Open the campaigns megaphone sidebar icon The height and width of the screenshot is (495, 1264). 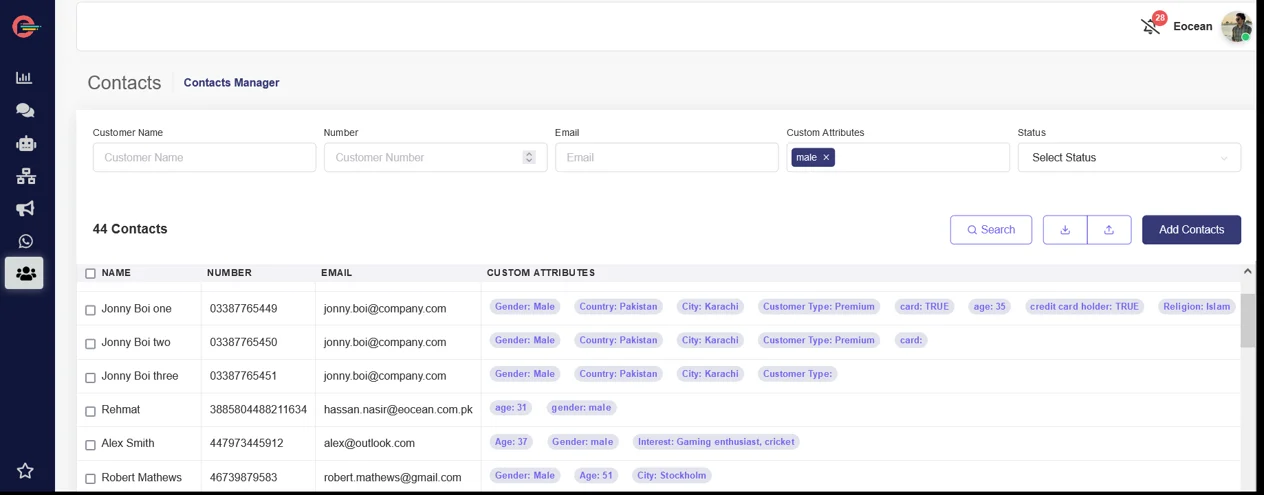pyautogui.click(x=25, y=209)
